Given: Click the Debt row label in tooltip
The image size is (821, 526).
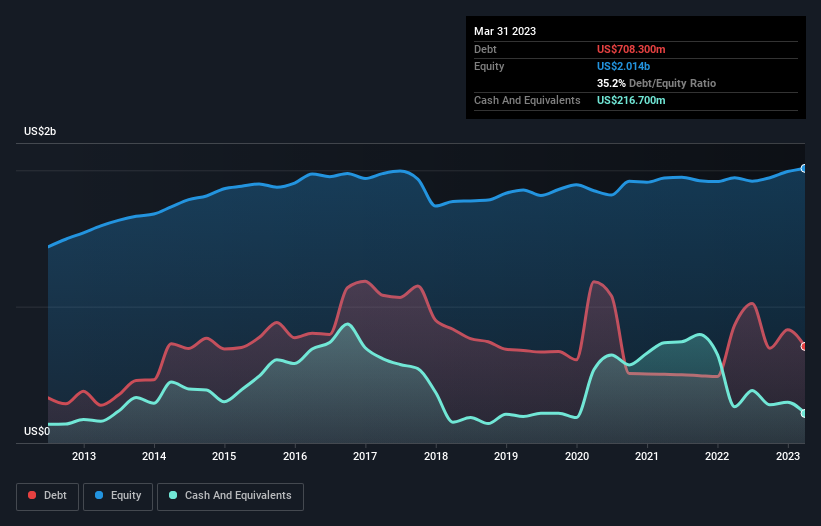Looking at the screenshot, I should click(485, 49).
